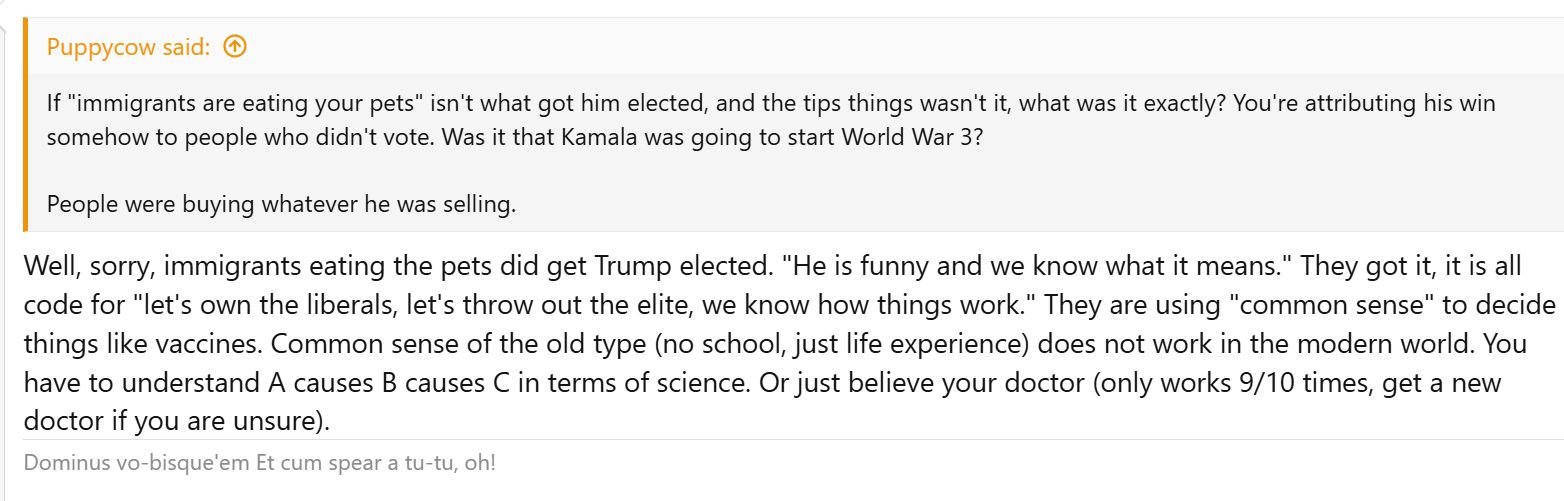
Task: Open the "Puppycow said:" quote link
Action: (128, 47)
